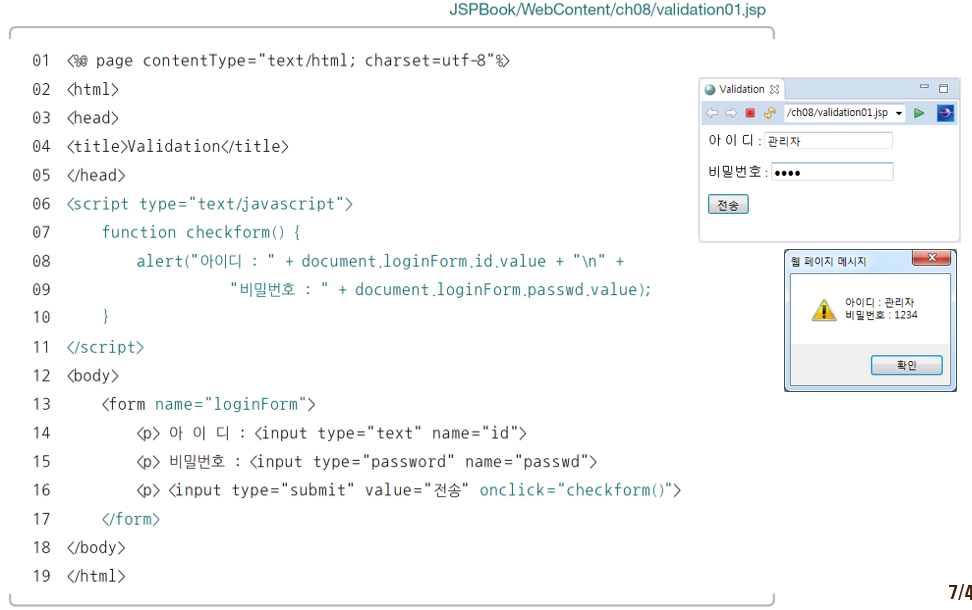Close the 웹 페이지 메시지 dialog
Image resolution: width=972 pixels, height=610 pixels.
click(931, 258)
